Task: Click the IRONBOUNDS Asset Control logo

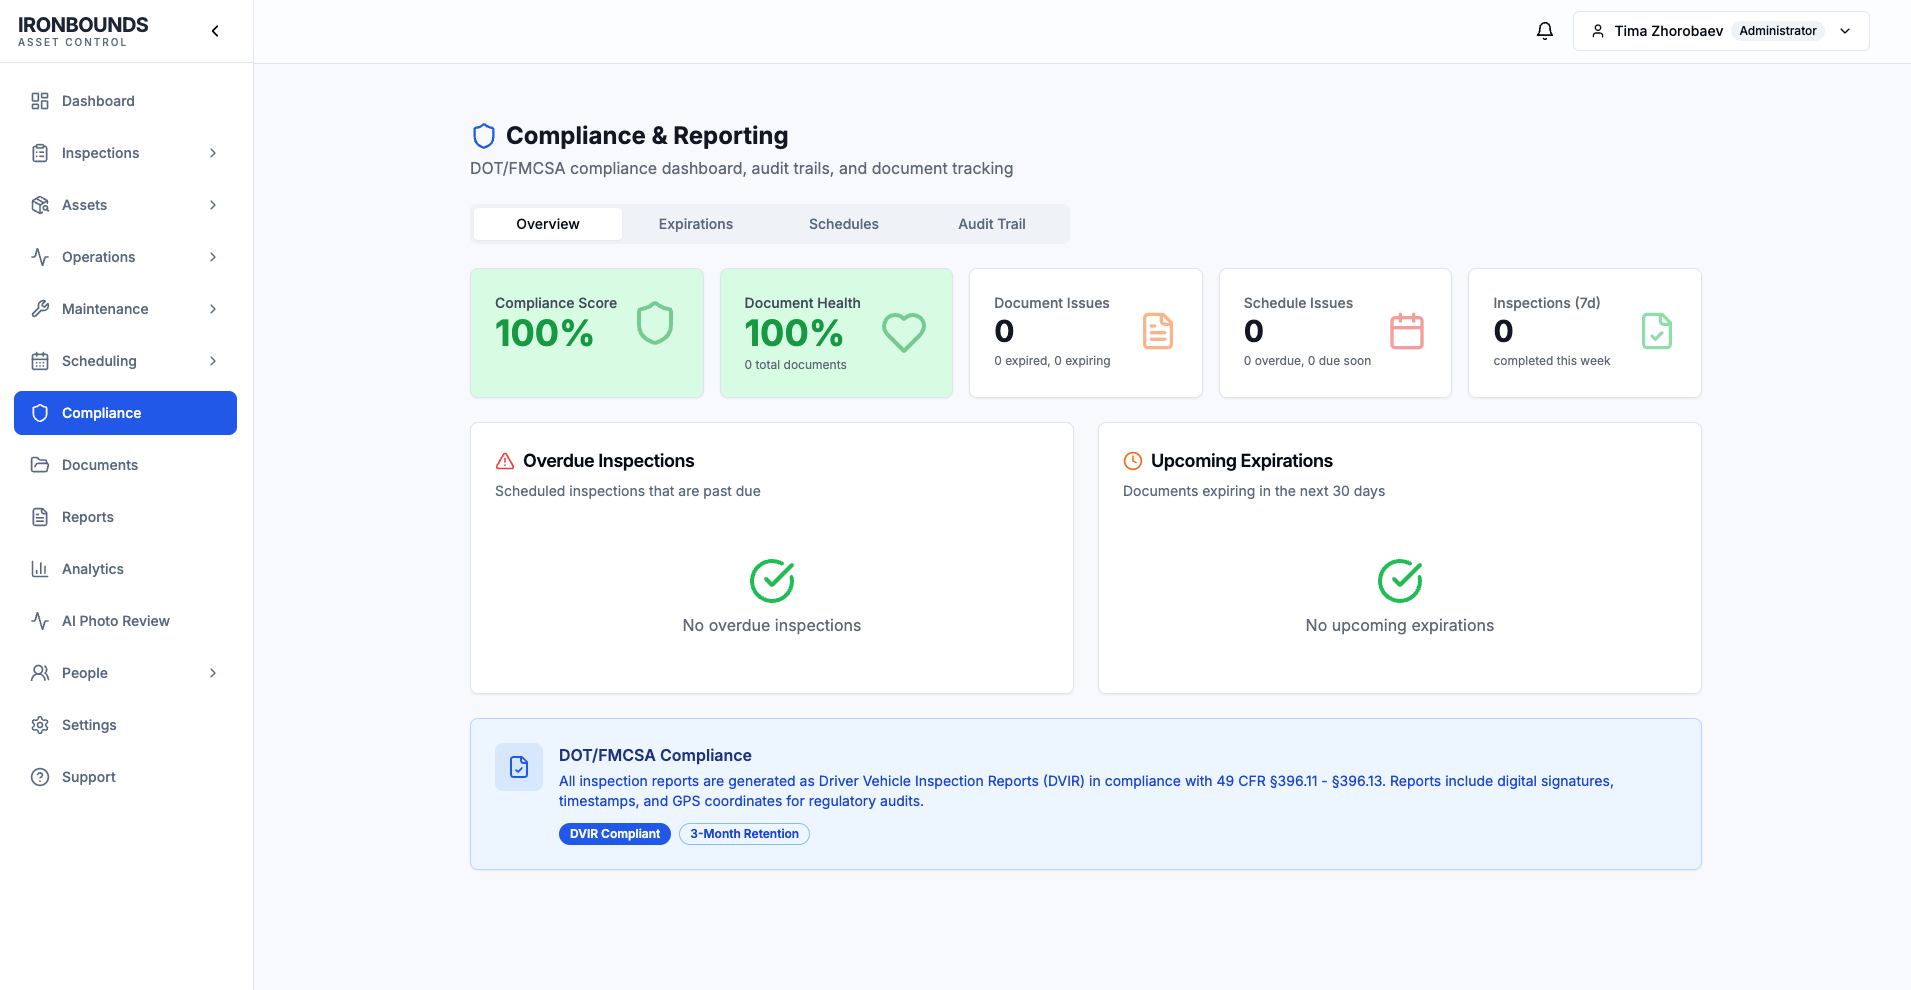Action: (x=83, y=31)
